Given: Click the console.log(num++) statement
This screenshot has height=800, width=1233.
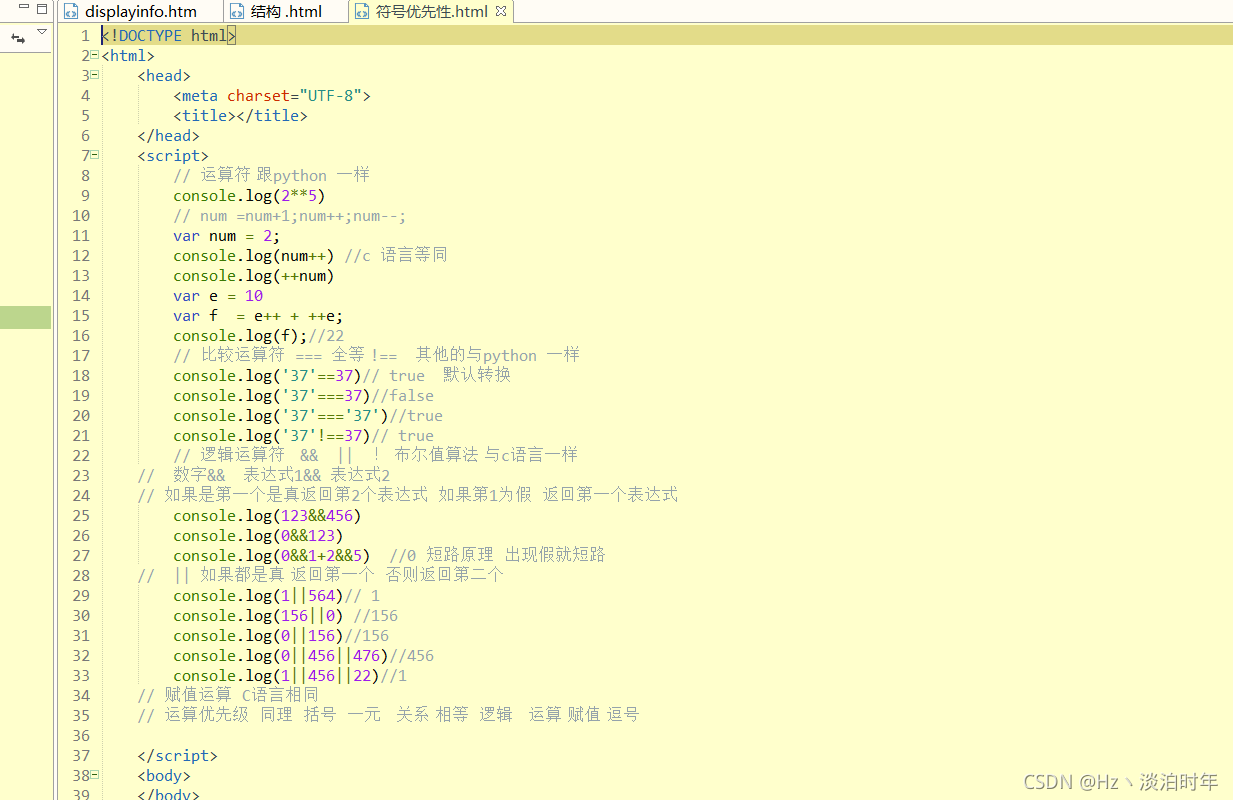Looking at the screenshot, I should pyautogui.click(x=253, y=256).
